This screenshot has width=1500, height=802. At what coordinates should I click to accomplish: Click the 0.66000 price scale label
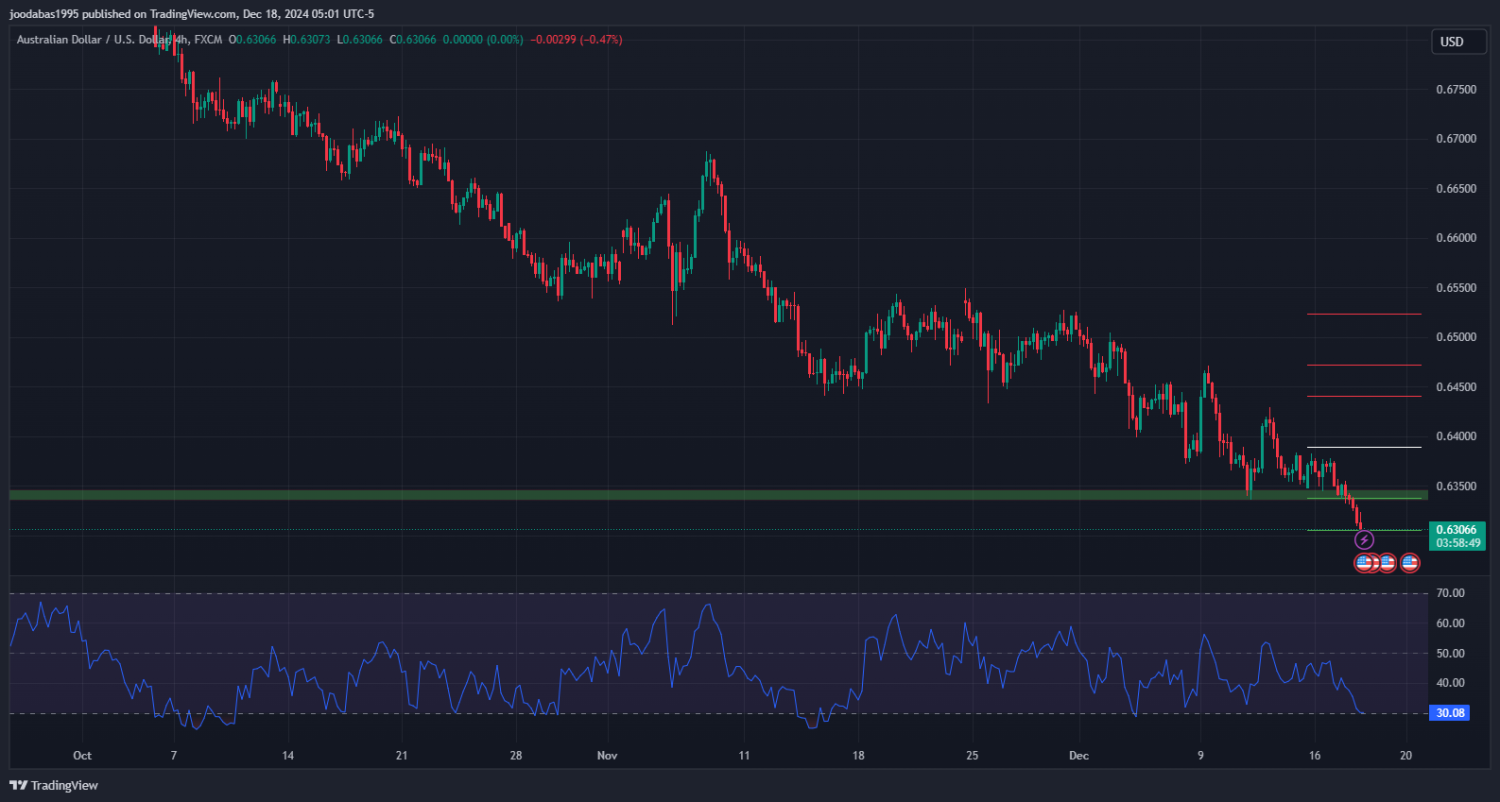pyautogui.click(x=1456, y=239)
